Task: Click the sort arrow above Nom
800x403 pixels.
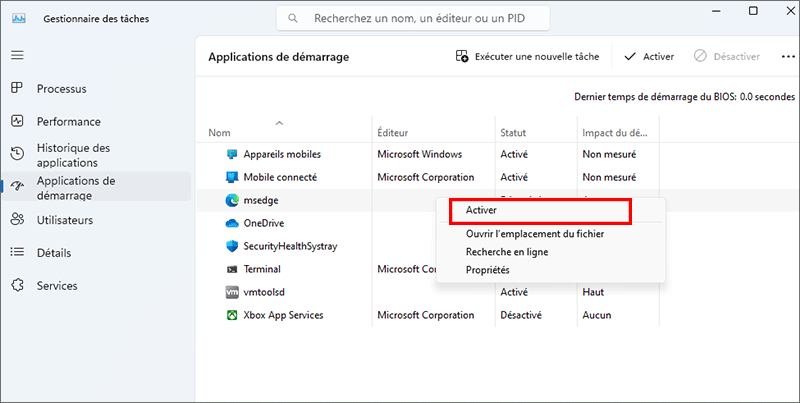Action: (x=279, y=123)
